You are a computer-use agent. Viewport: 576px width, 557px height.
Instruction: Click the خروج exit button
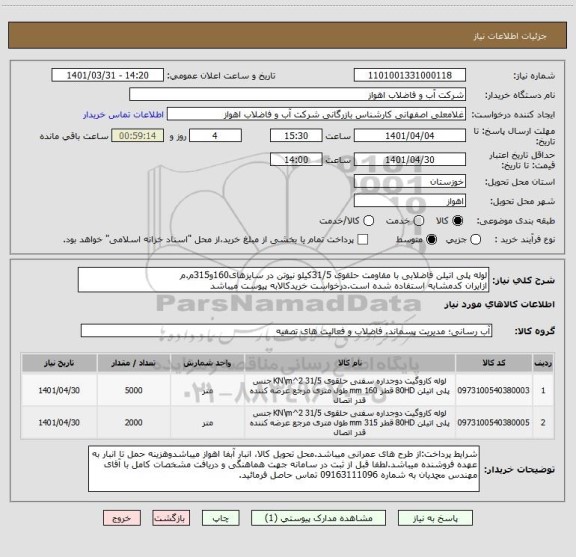tap(122, 518)
